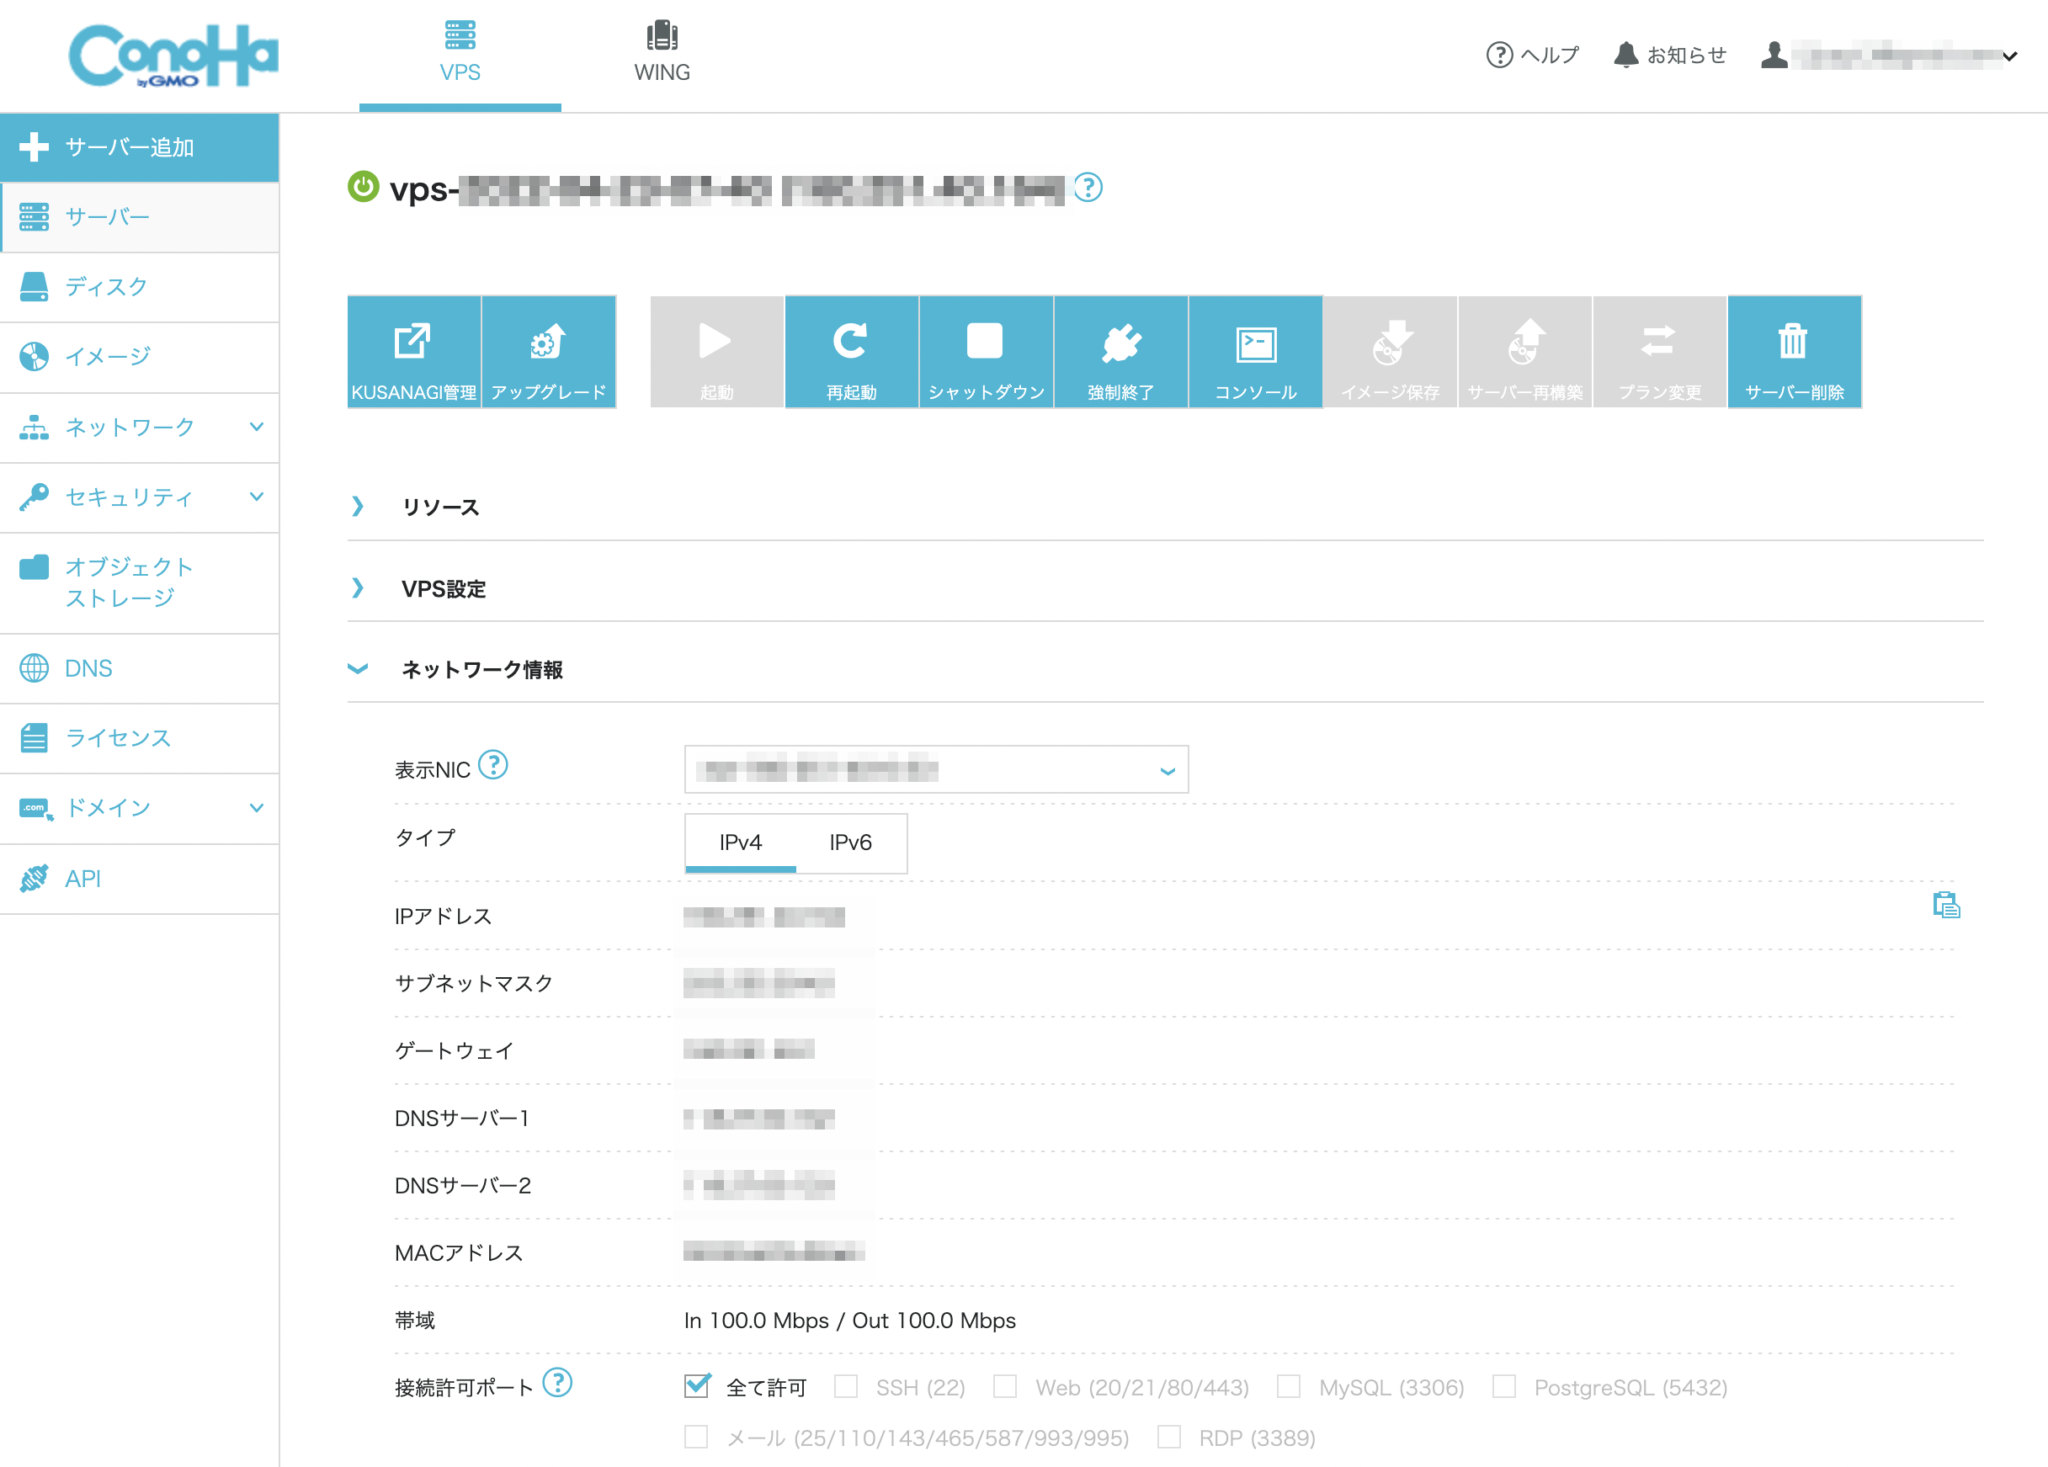Viewport: 2048px width, 1467px height.
Task: Uncheck the 全て許可 checkbox
Action: 696,1386
